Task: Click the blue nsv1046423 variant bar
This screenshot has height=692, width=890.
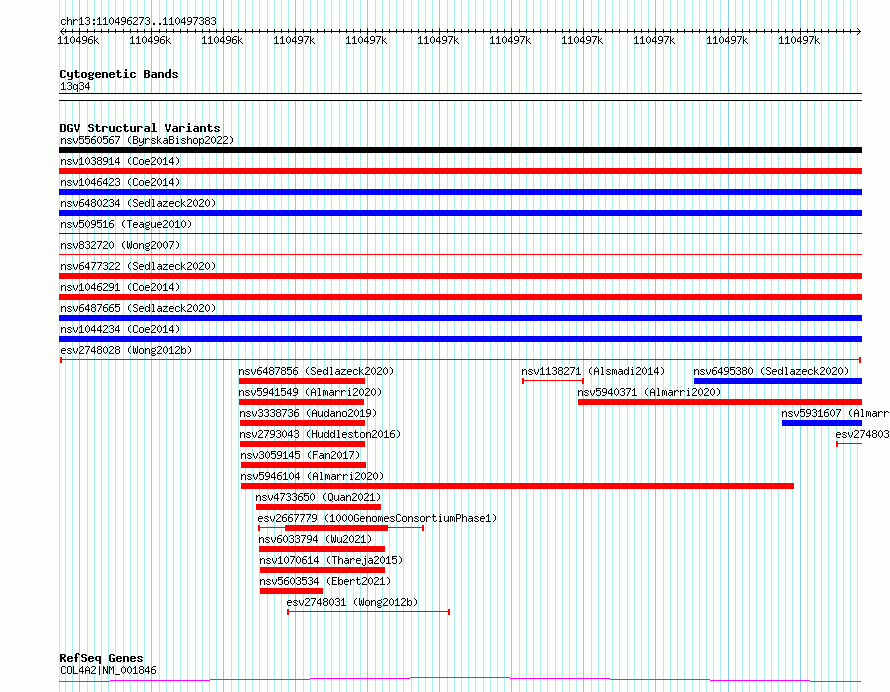Action: (460, 192)
